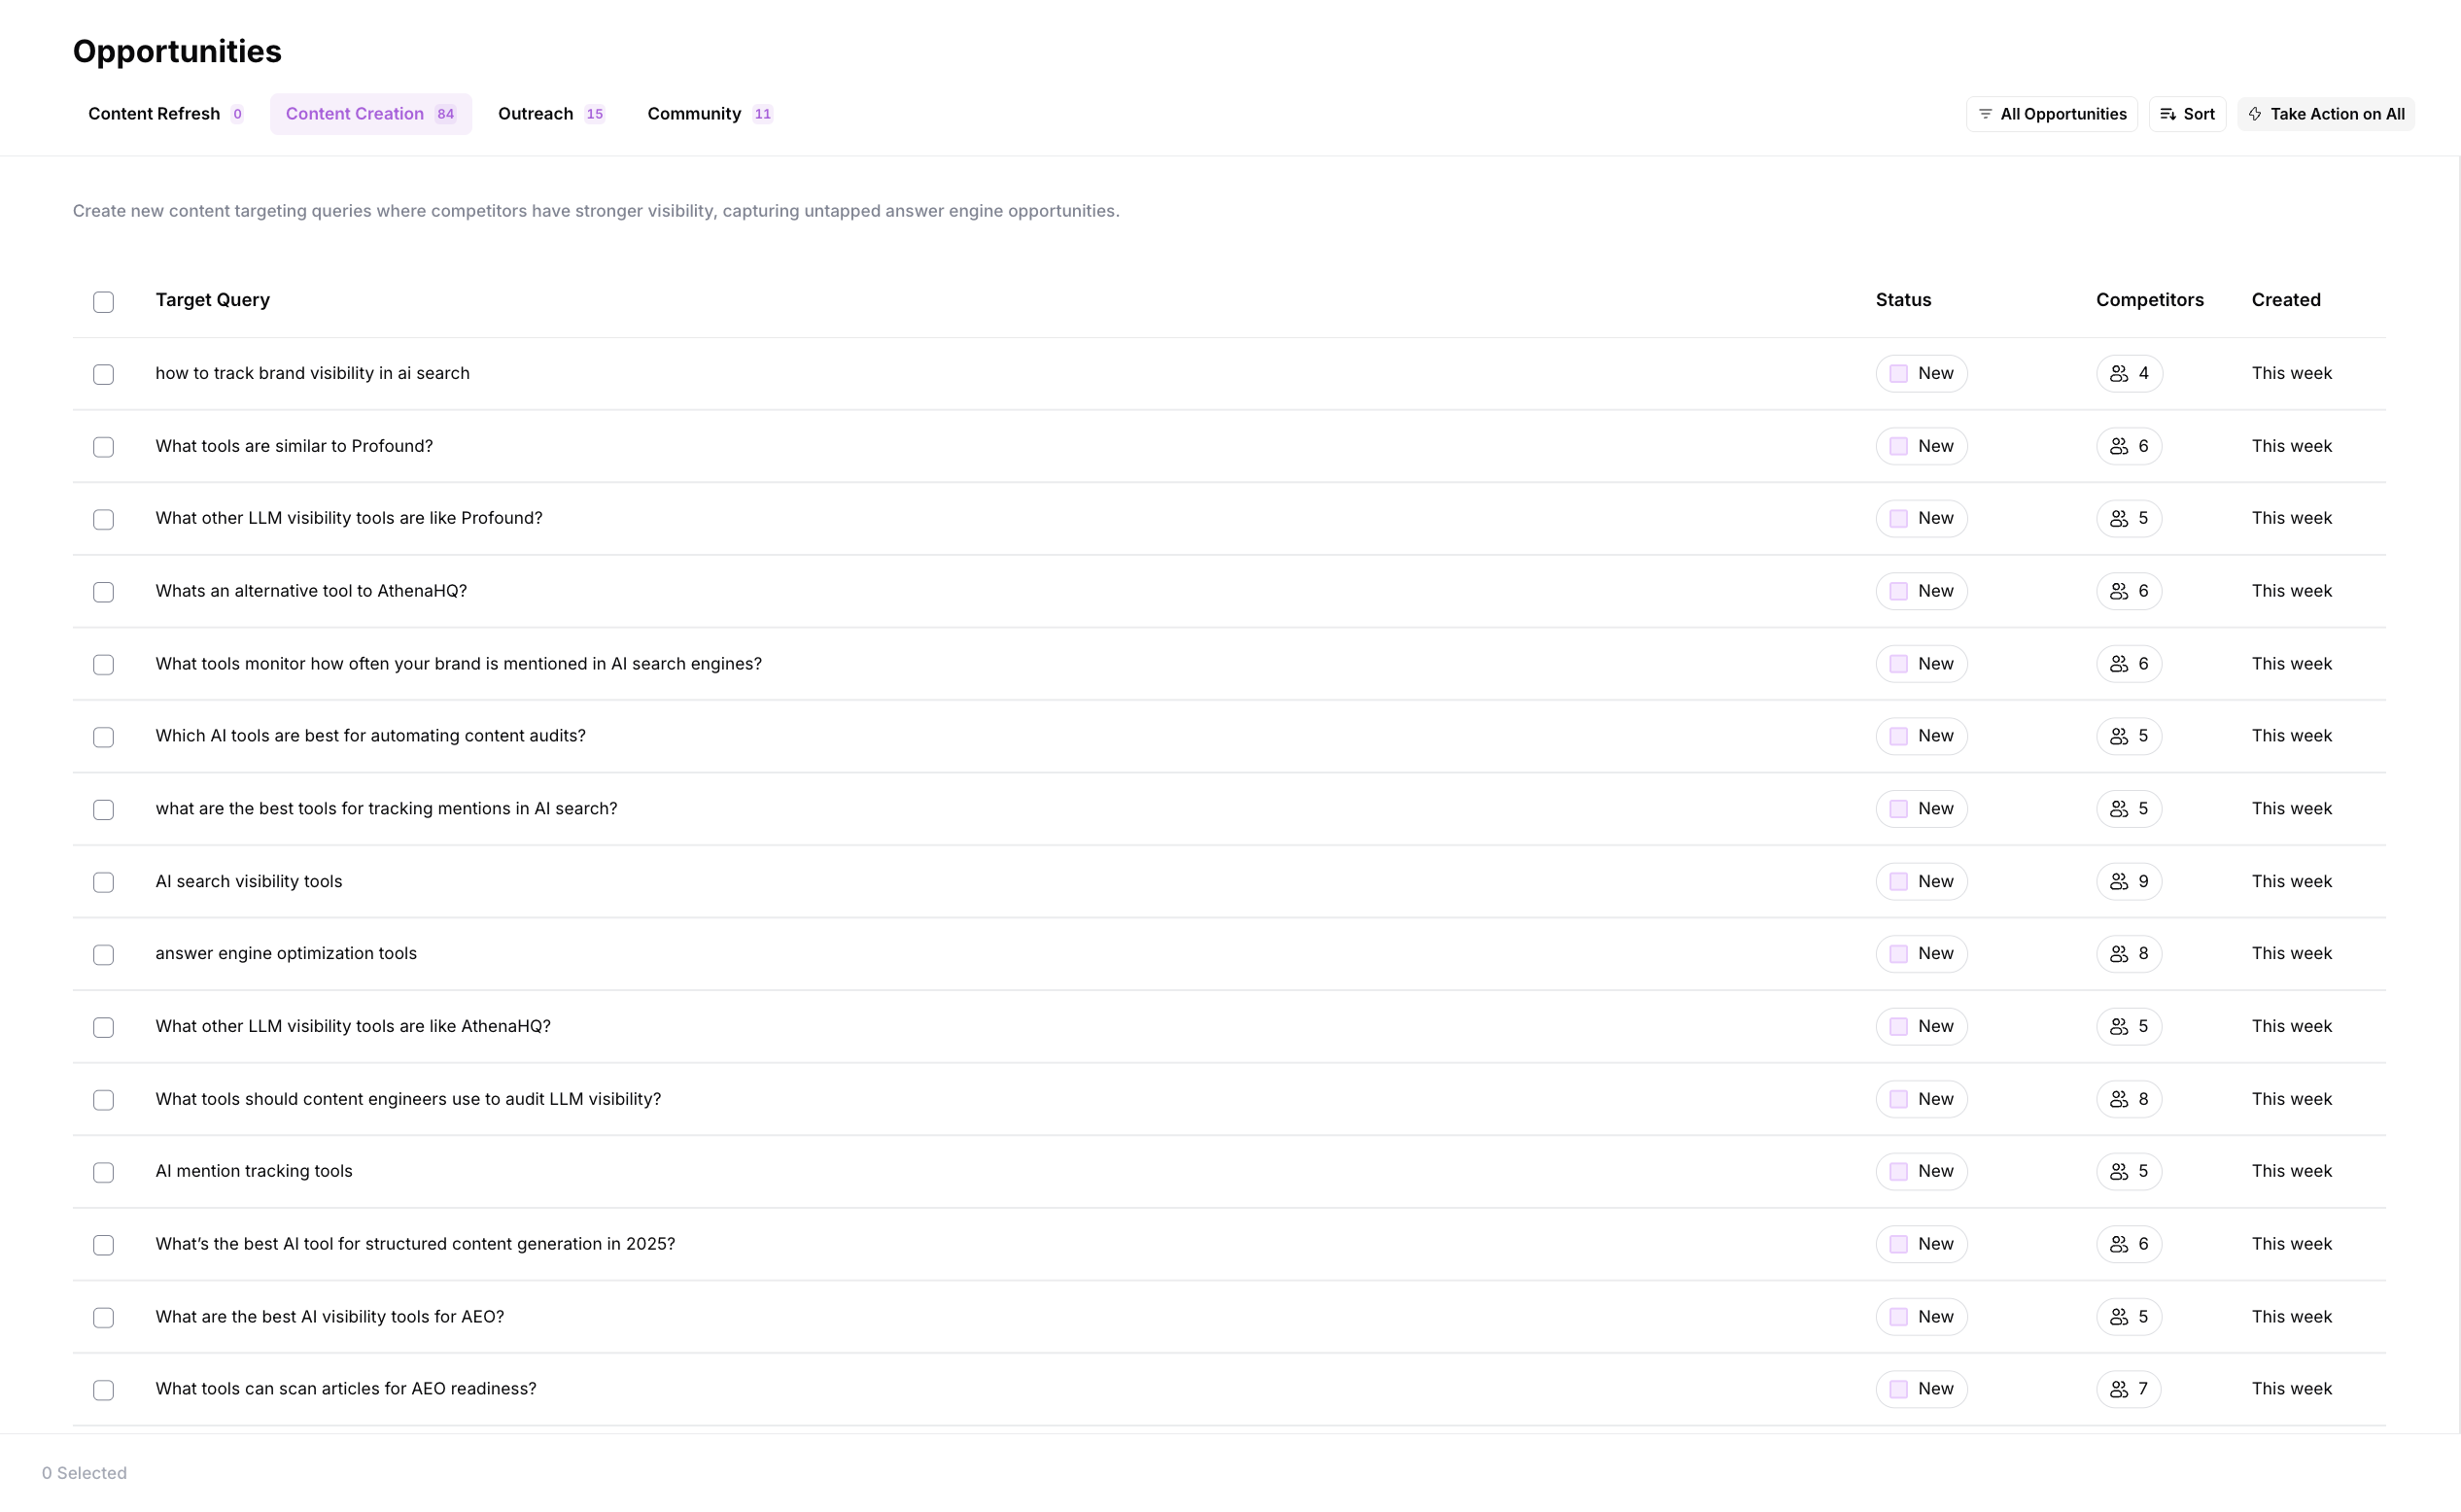
Task: Open the All Opportunities filter dropdown
Action: pos(2051,114)
